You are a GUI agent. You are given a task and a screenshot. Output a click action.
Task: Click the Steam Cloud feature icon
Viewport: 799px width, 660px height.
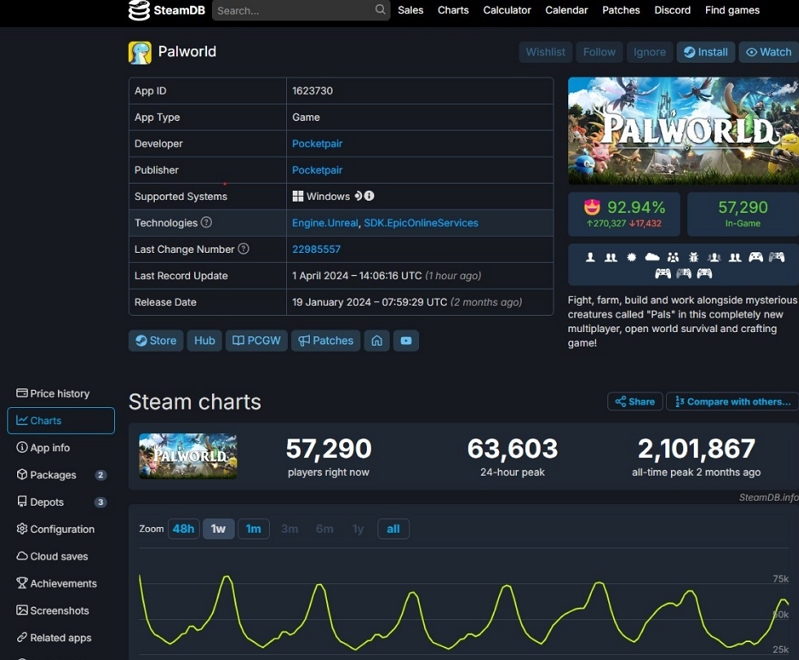pos(652,257)
